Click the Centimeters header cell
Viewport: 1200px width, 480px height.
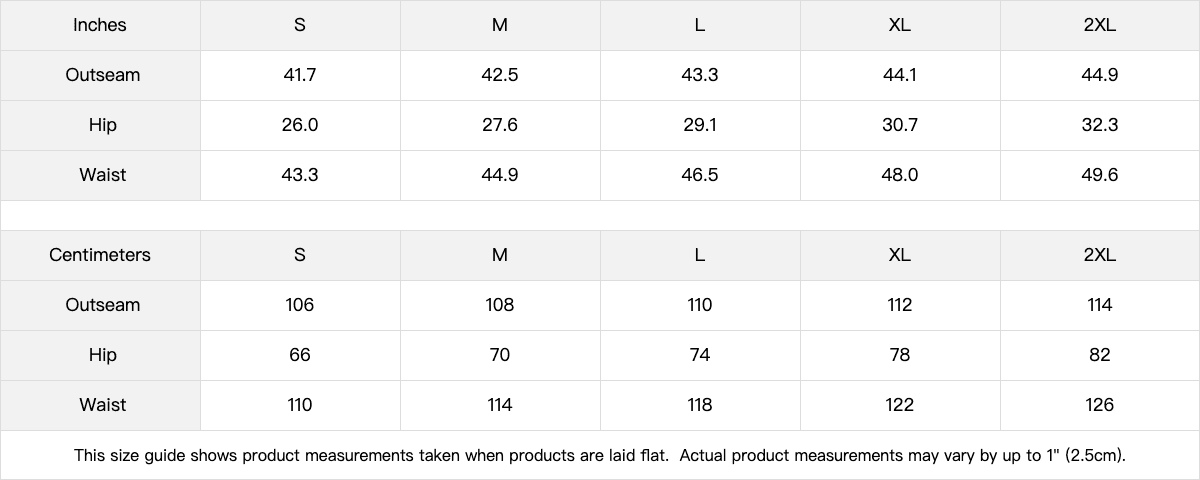[100, 255]
